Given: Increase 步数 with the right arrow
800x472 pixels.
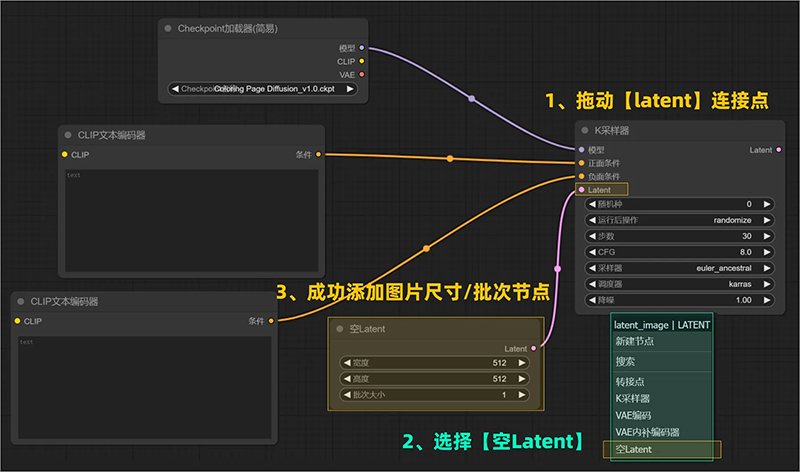Looking at the screenshot, I should coord(767,236).
